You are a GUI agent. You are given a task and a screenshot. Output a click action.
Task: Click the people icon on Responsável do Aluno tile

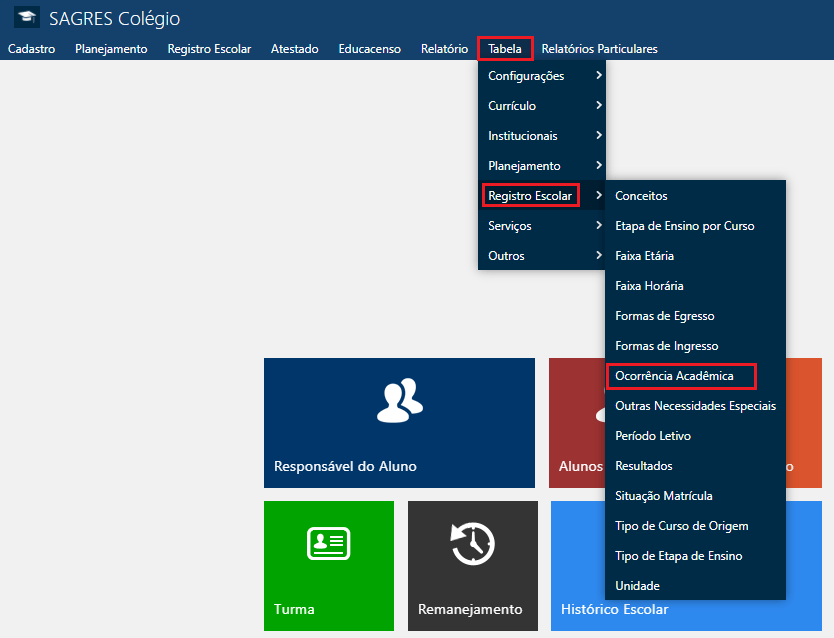[x=399, y=398]
